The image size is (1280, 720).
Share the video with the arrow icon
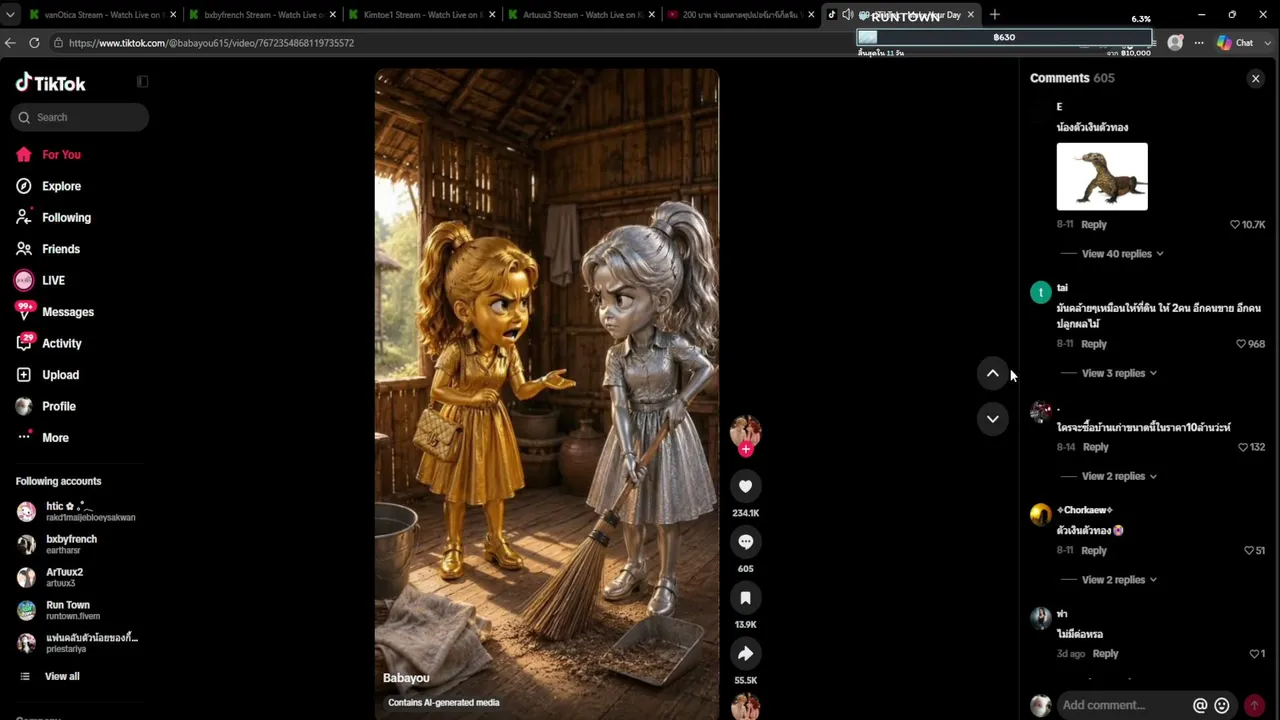(745, 654)
